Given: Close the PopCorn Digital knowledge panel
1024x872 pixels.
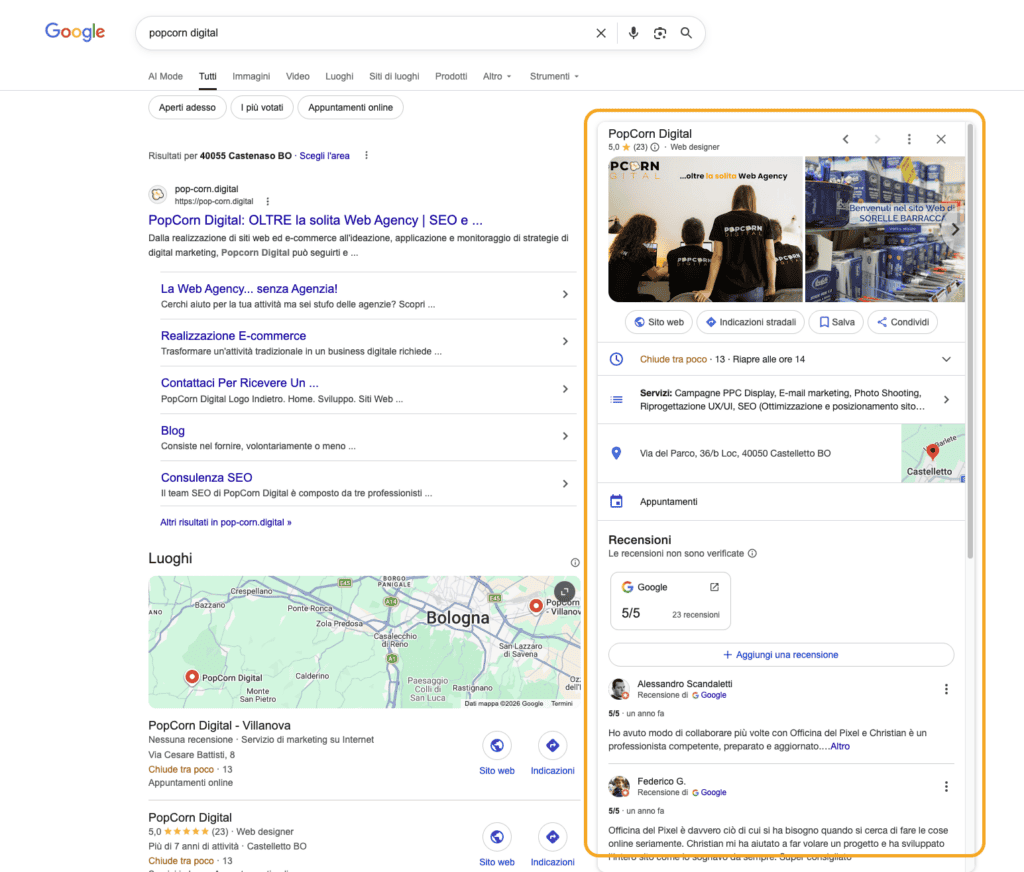Looking at the screenshot, I should point(941,139).
